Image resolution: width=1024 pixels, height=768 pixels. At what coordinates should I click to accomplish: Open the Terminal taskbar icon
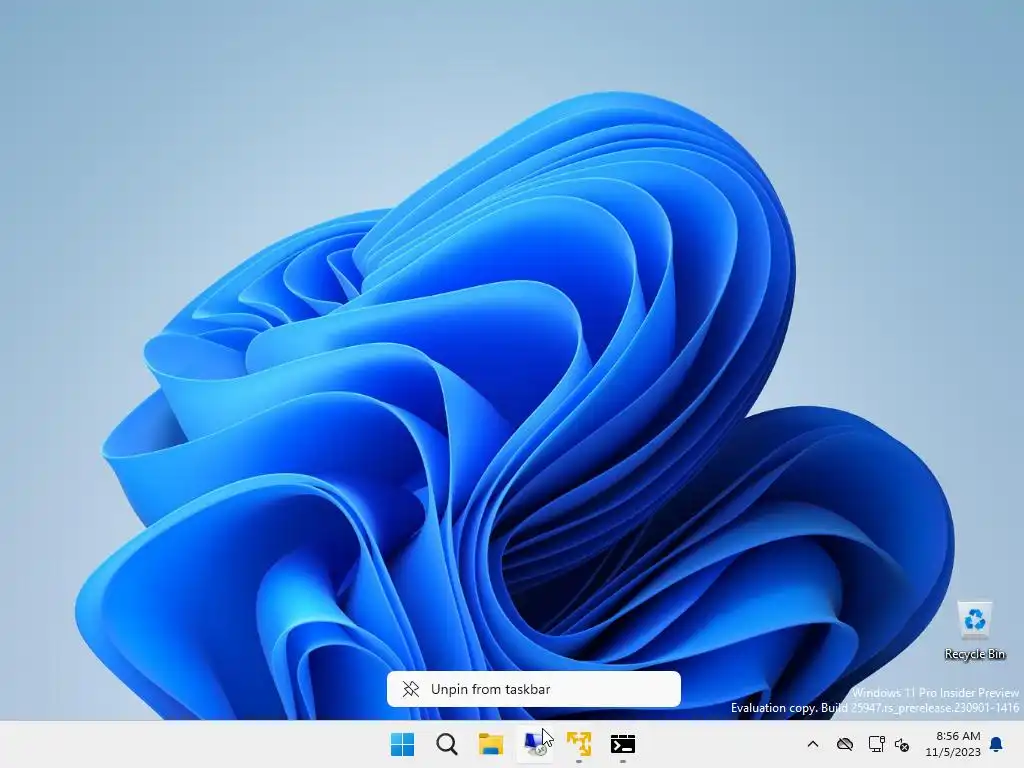pyautogui.click(x=623, y=744)
